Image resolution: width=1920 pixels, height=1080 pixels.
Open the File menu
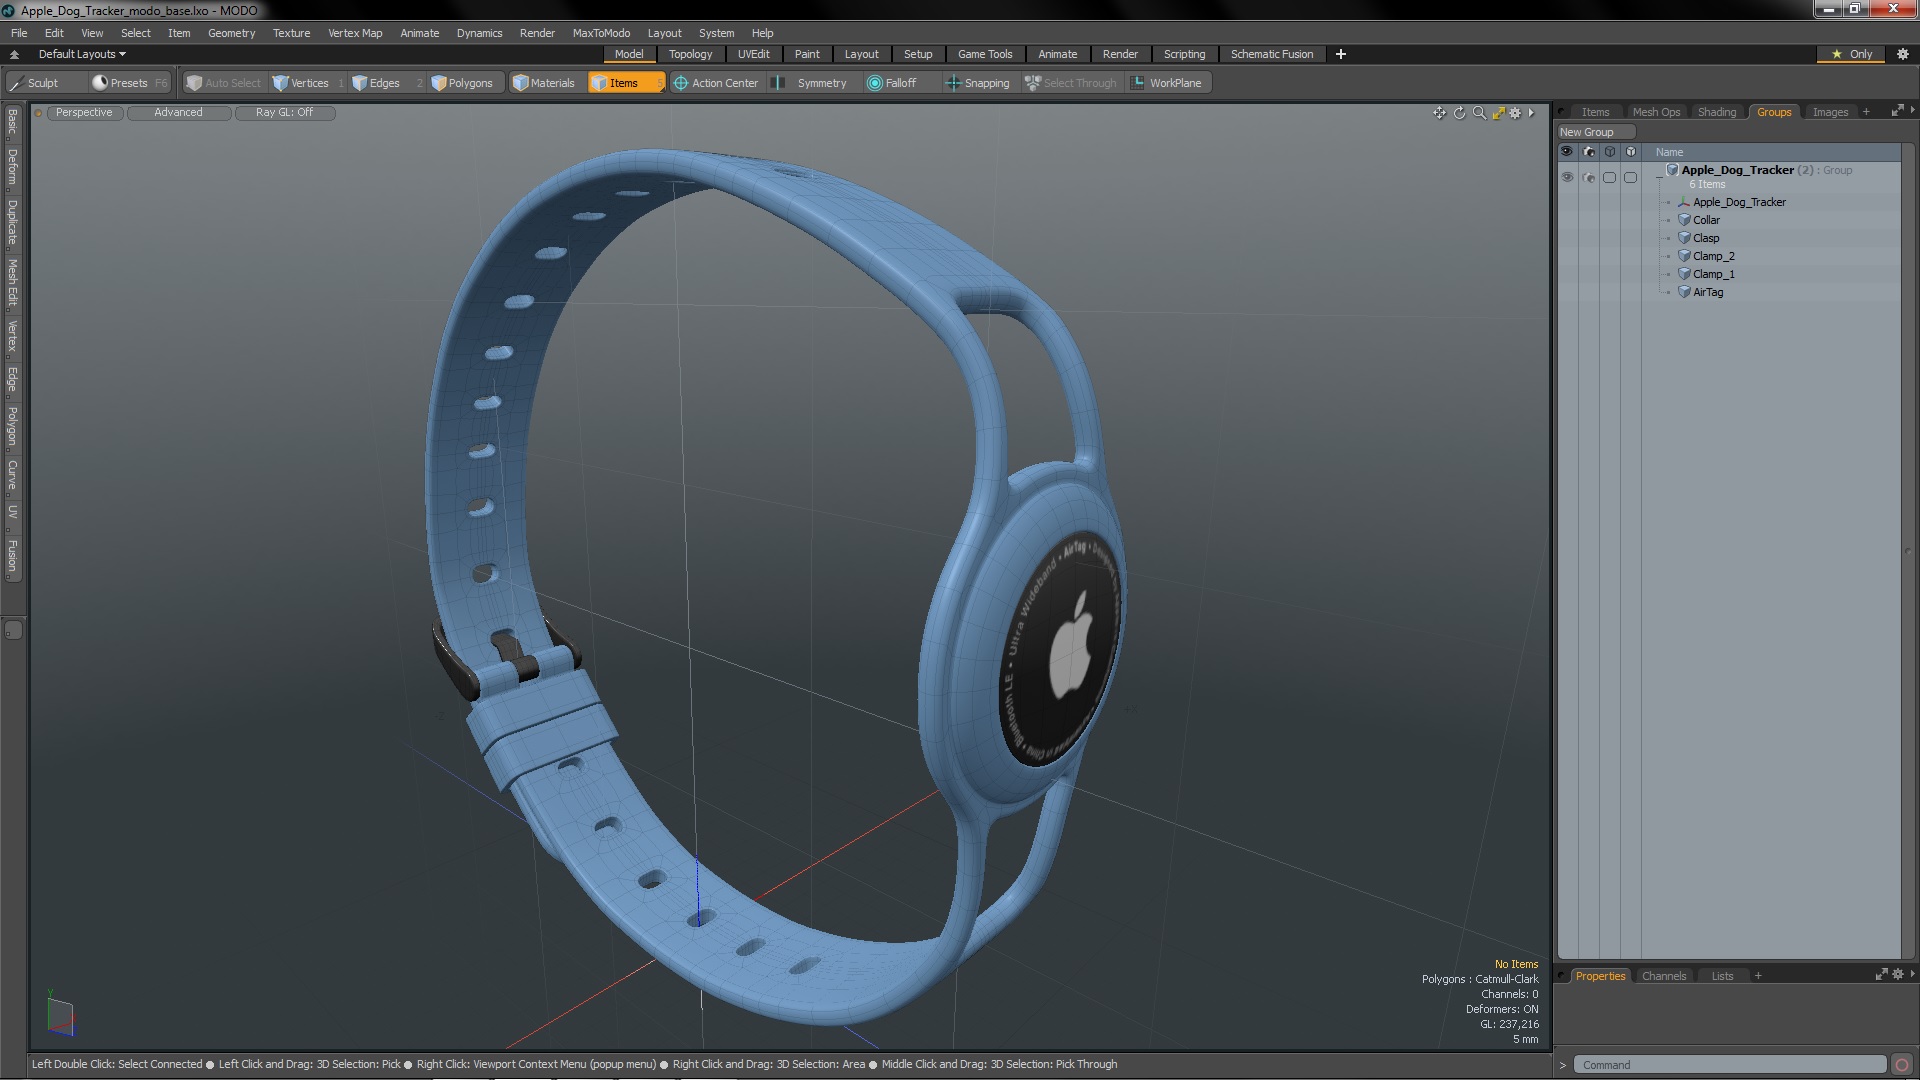[x=19, y=33]
